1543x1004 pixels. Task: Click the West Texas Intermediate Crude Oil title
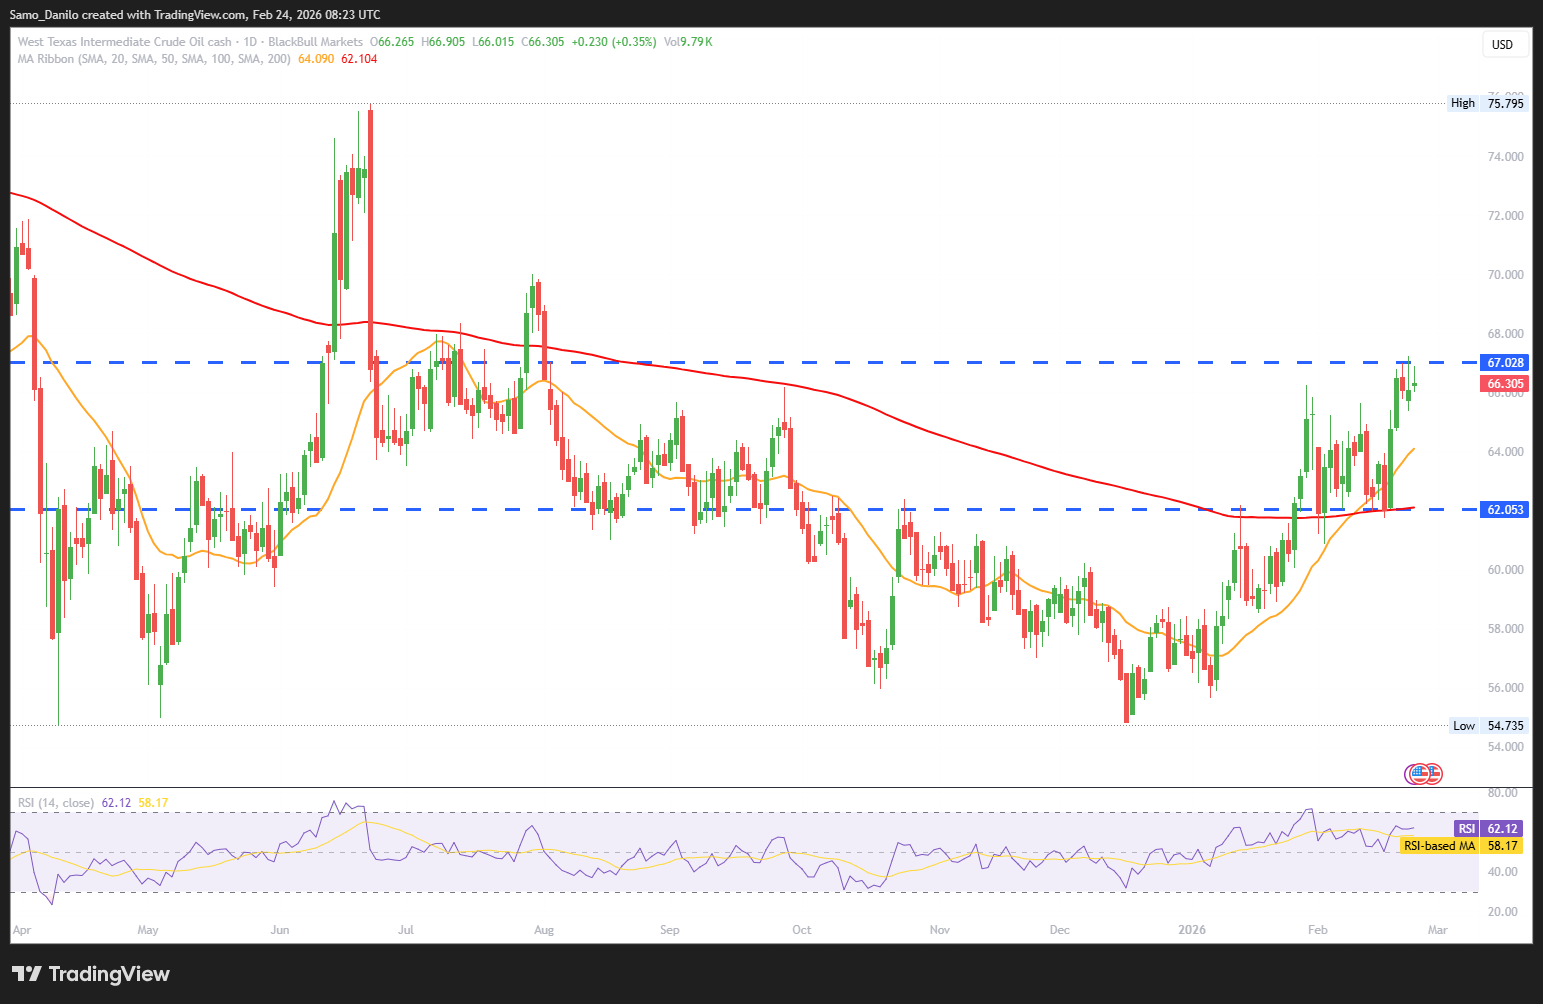pos(124,42)
